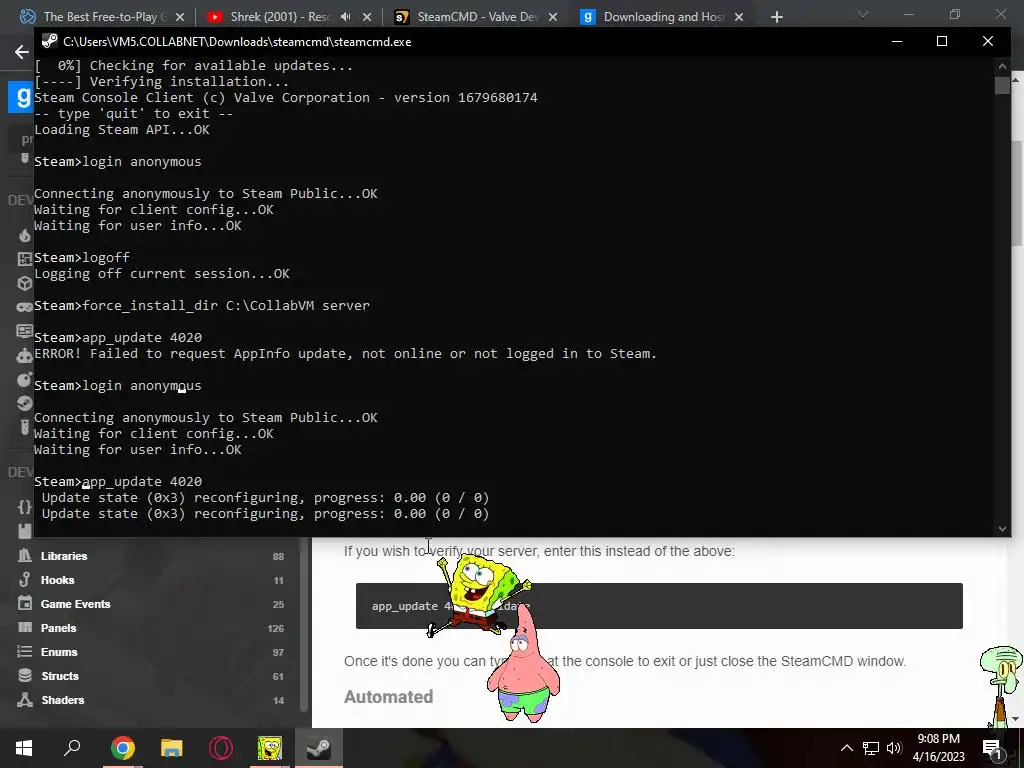Close The Best Free-to-Play tab
Viewport: 1024px width, 768px height.
click(180, 17)
